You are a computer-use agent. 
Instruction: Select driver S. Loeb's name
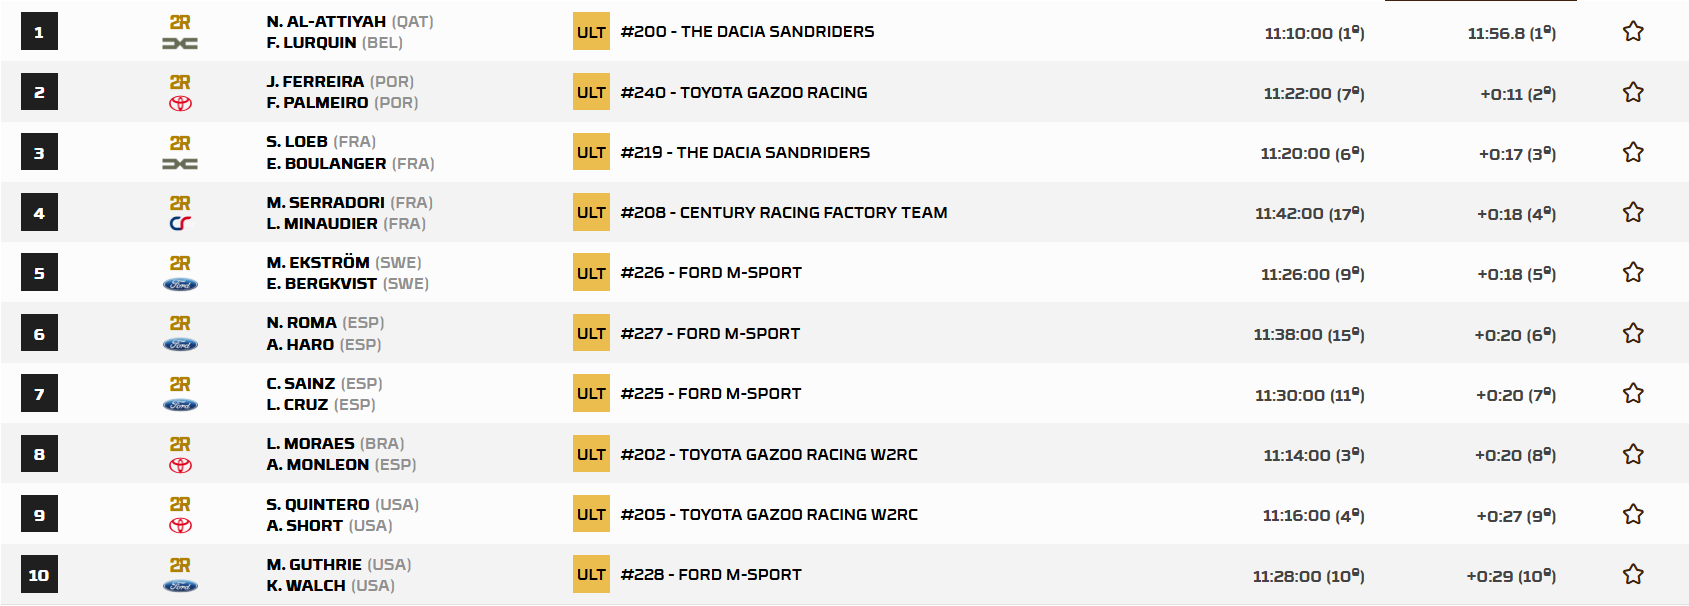click(x=297, y=142)
